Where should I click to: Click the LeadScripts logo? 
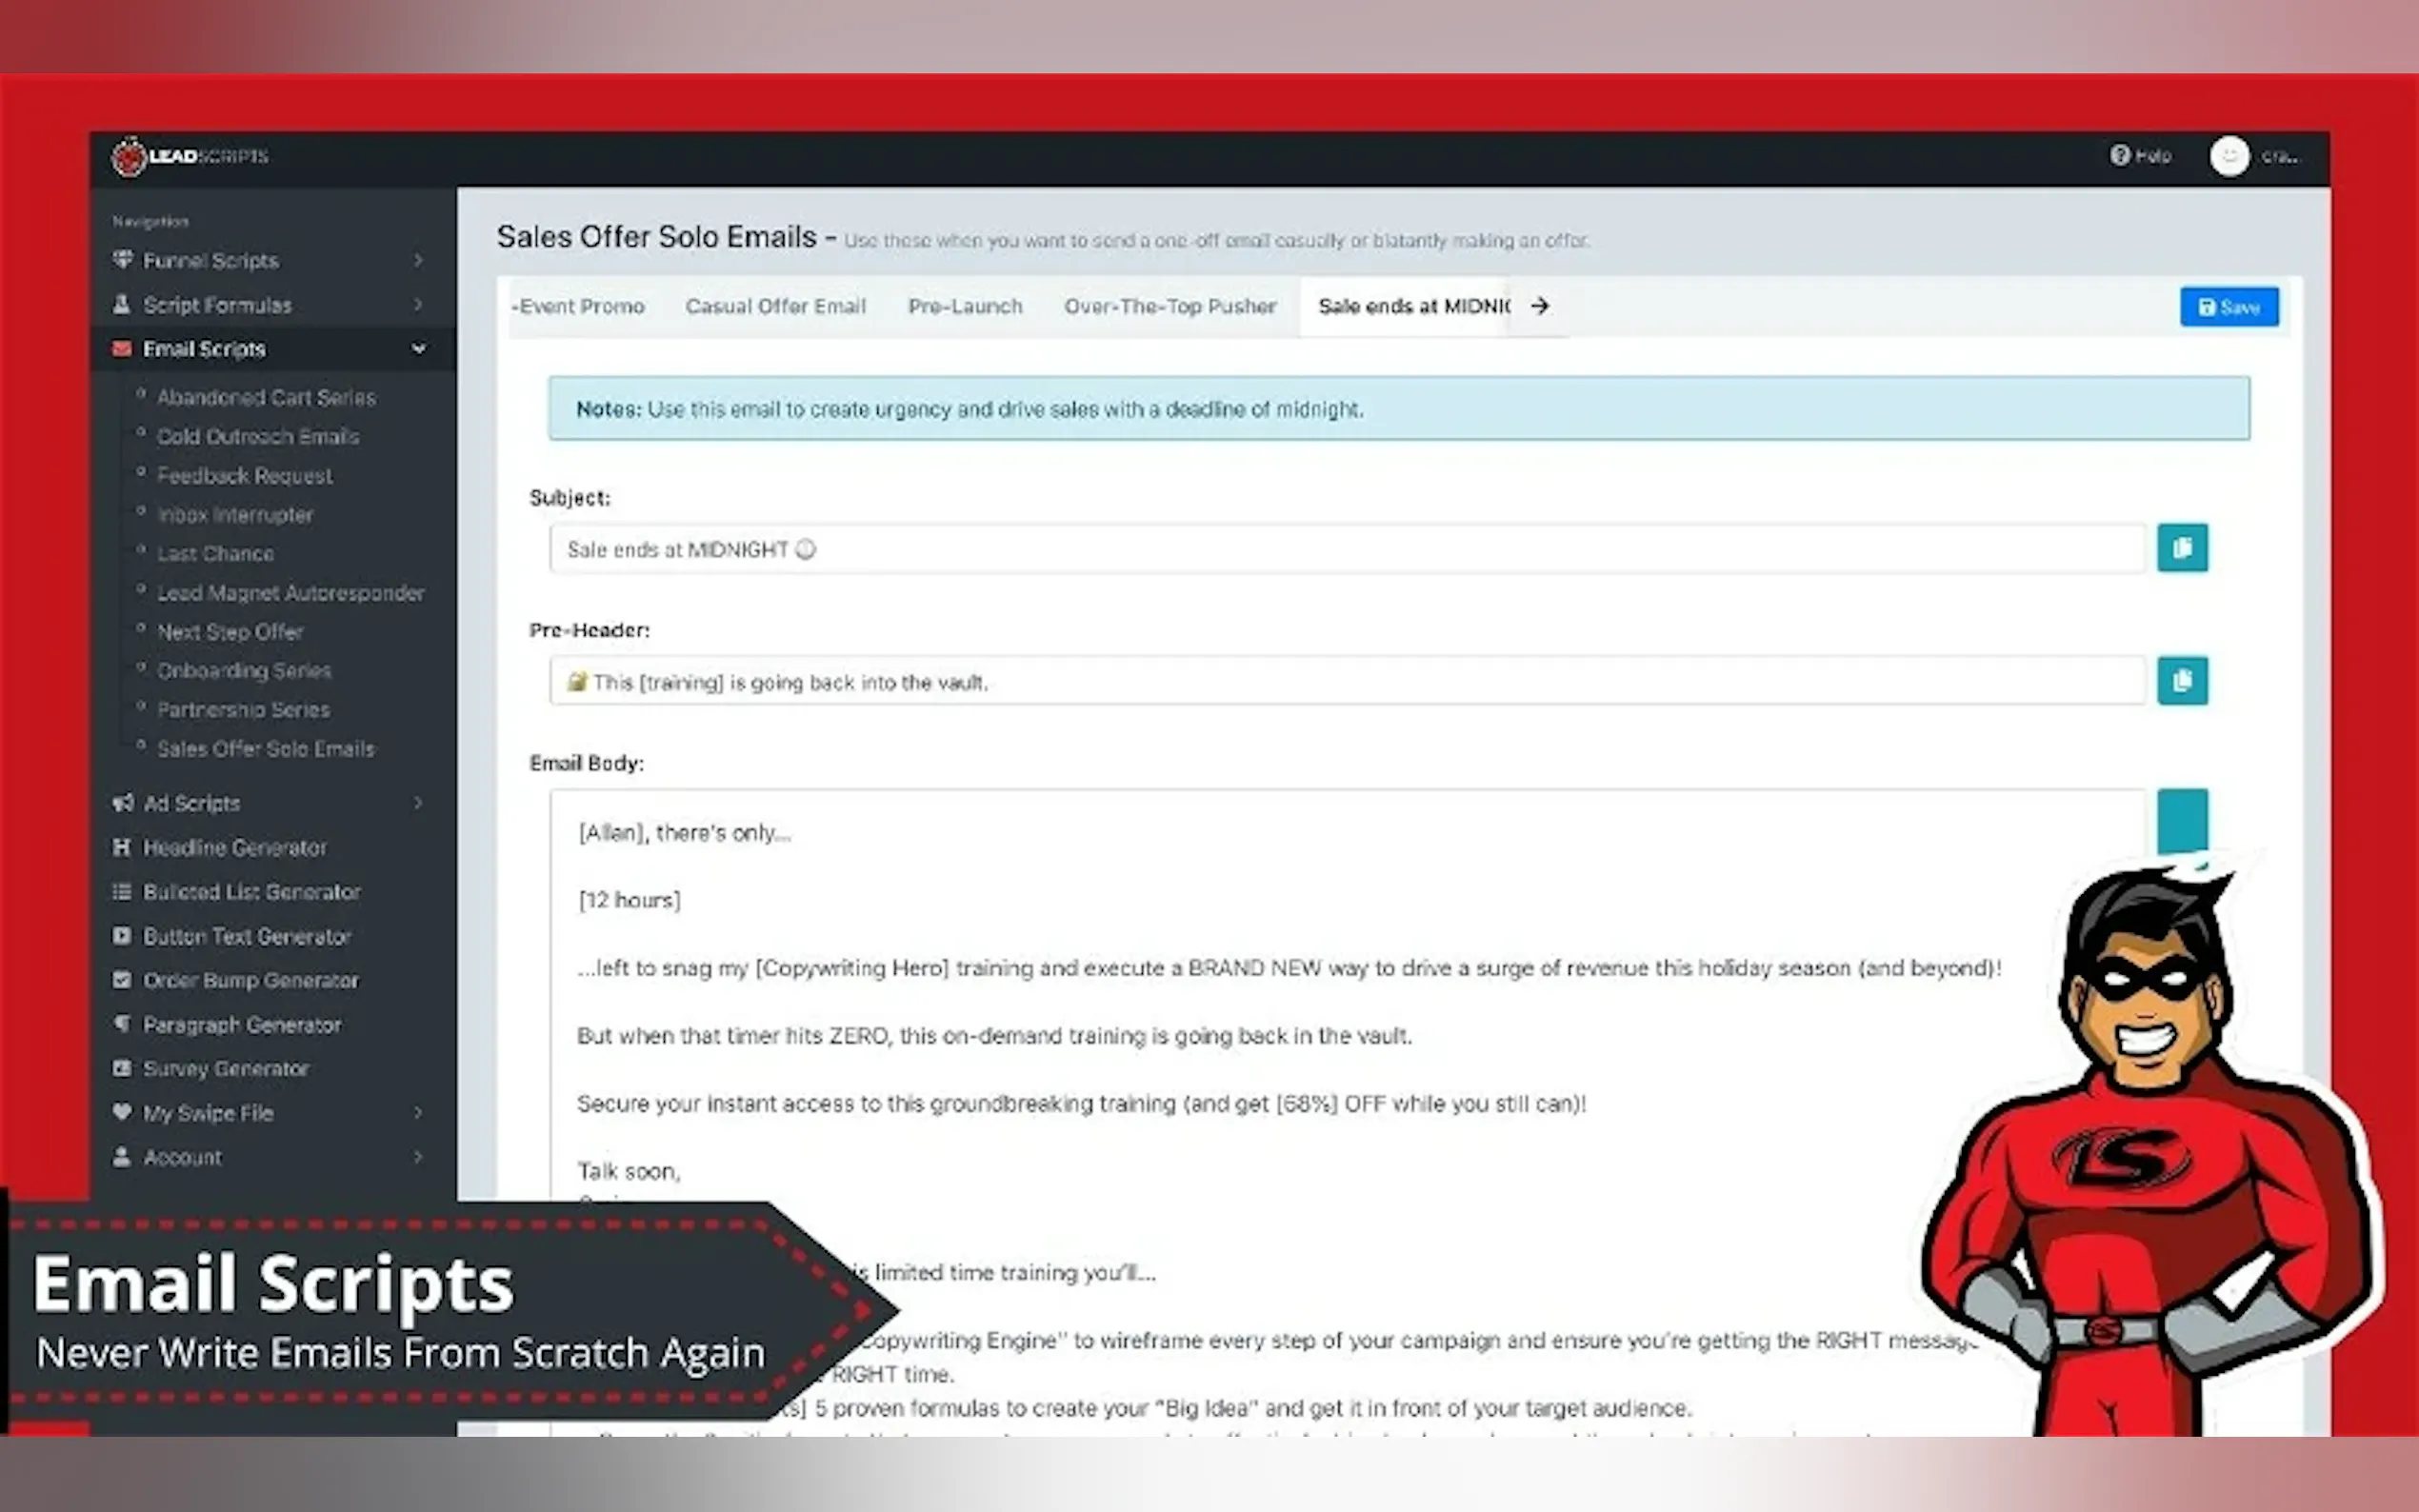tap(190, 156)
